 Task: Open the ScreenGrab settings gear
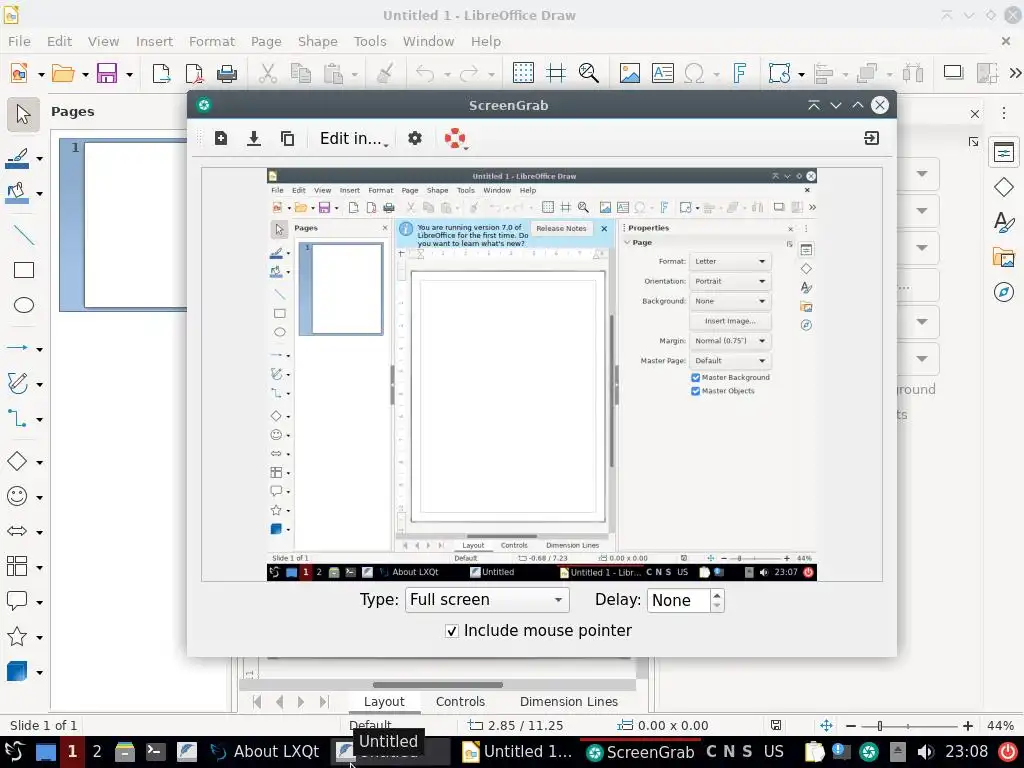tap(415, 138)
